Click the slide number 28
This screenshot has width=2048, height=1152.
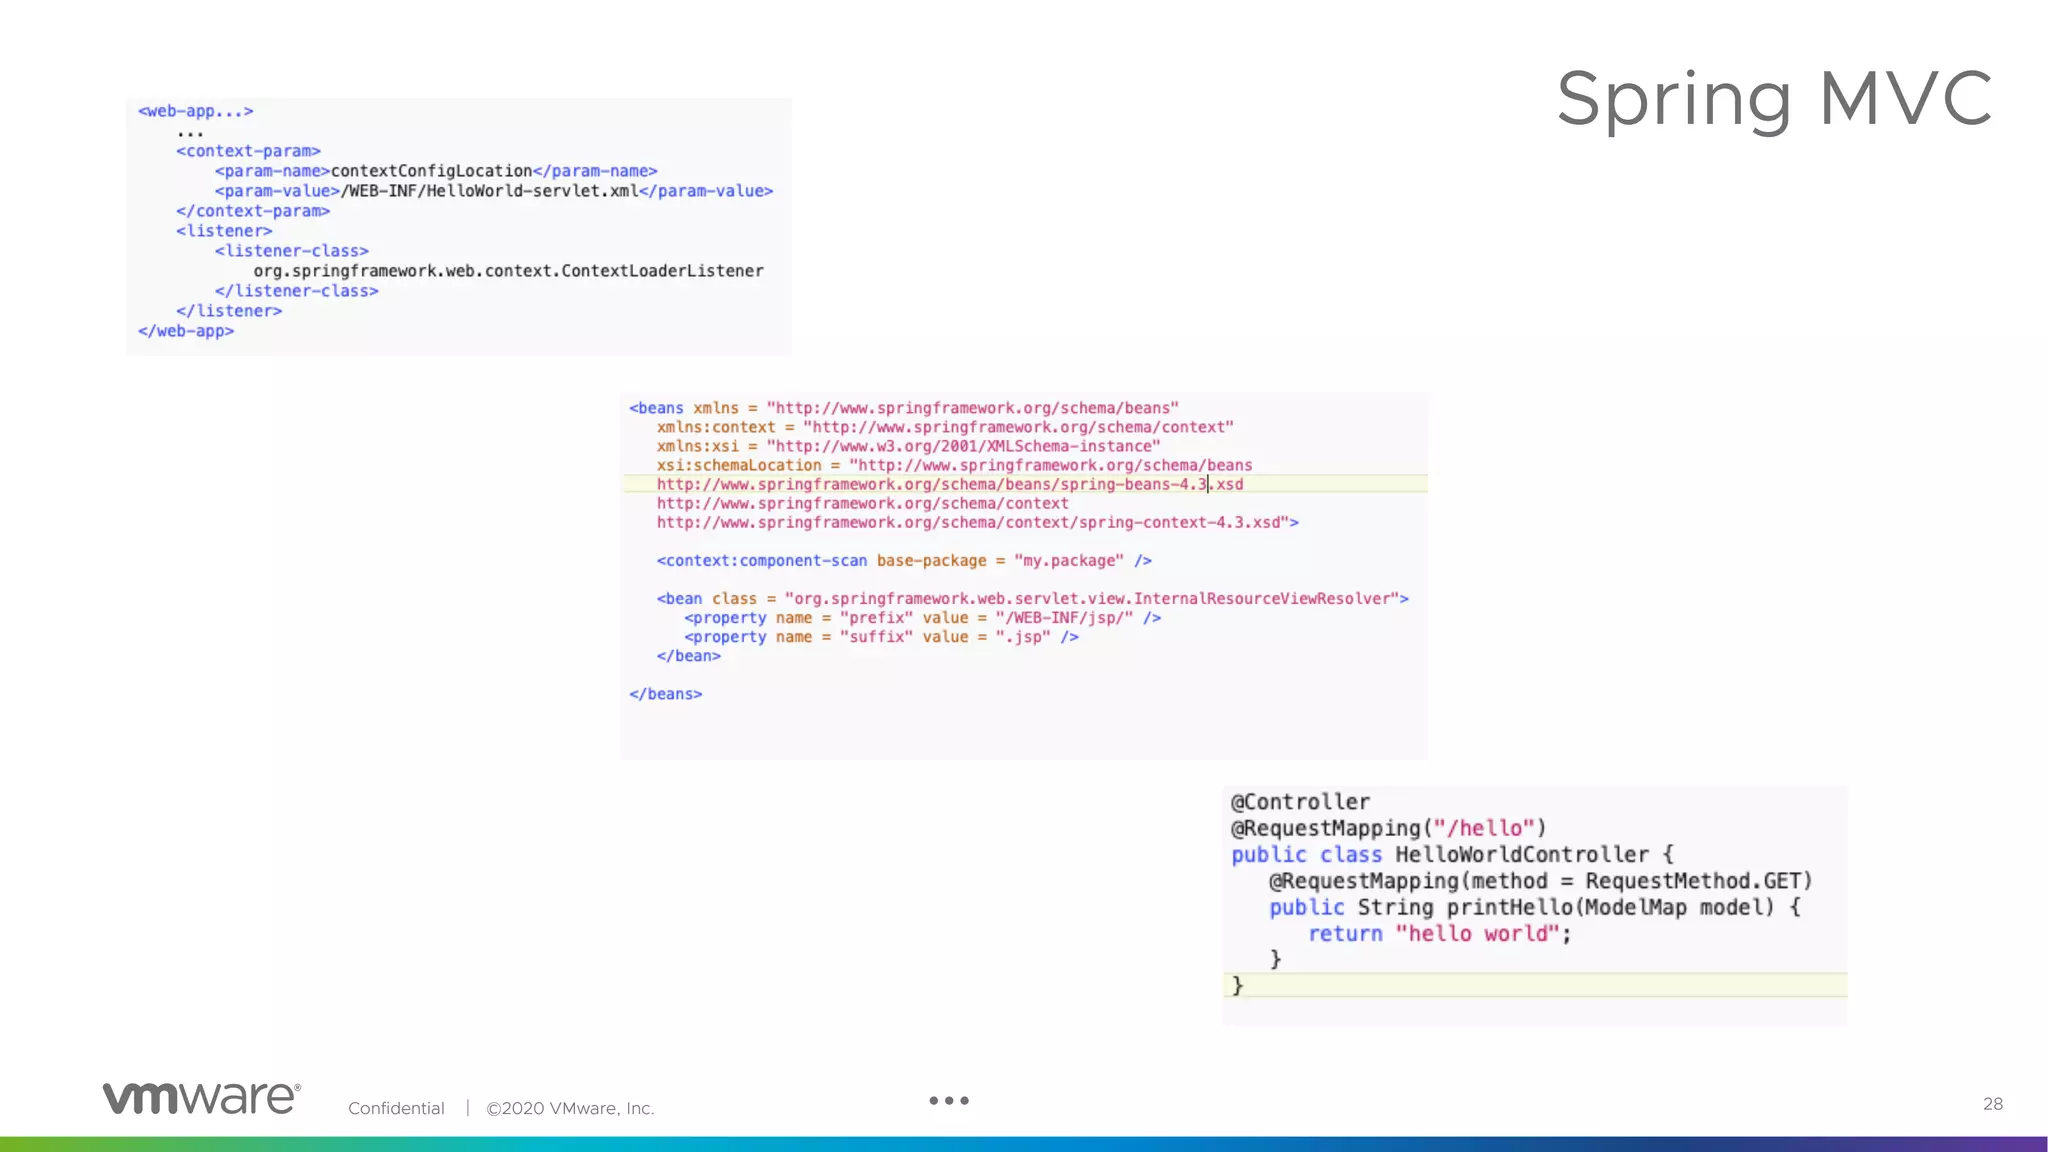click(1992, 1104)
